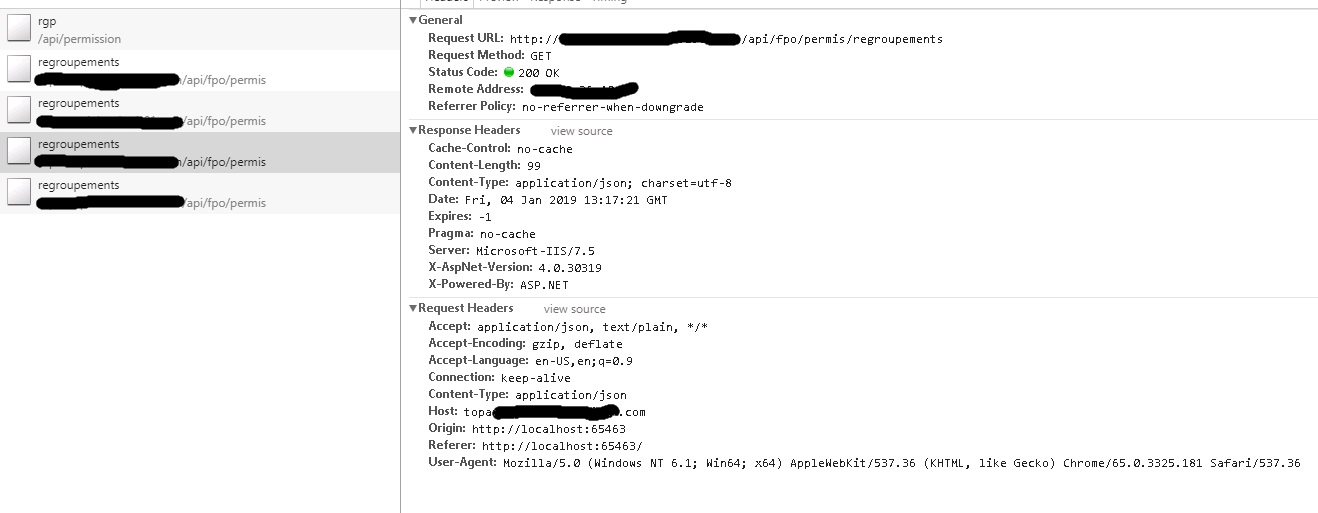Viewport: 1318px width, 513px height.
Task: Select the last regroupements request name
Action: 78,185
